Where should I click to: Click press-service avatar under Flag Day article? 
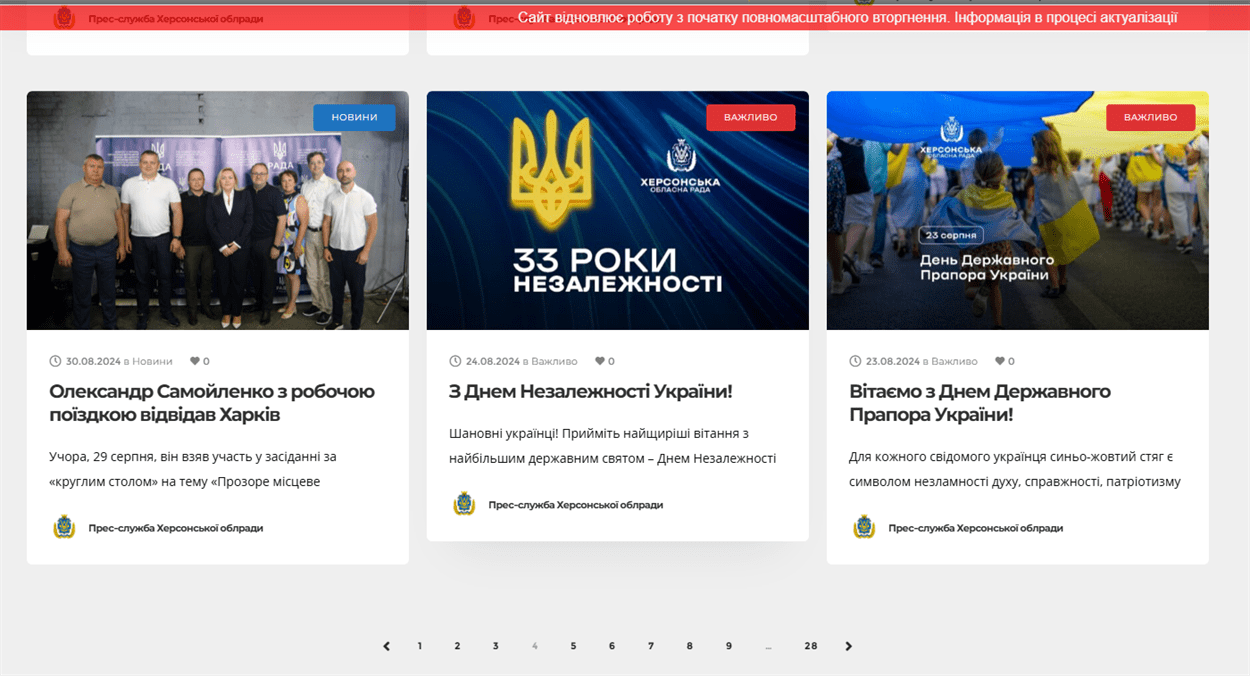[x=864, y=527]
